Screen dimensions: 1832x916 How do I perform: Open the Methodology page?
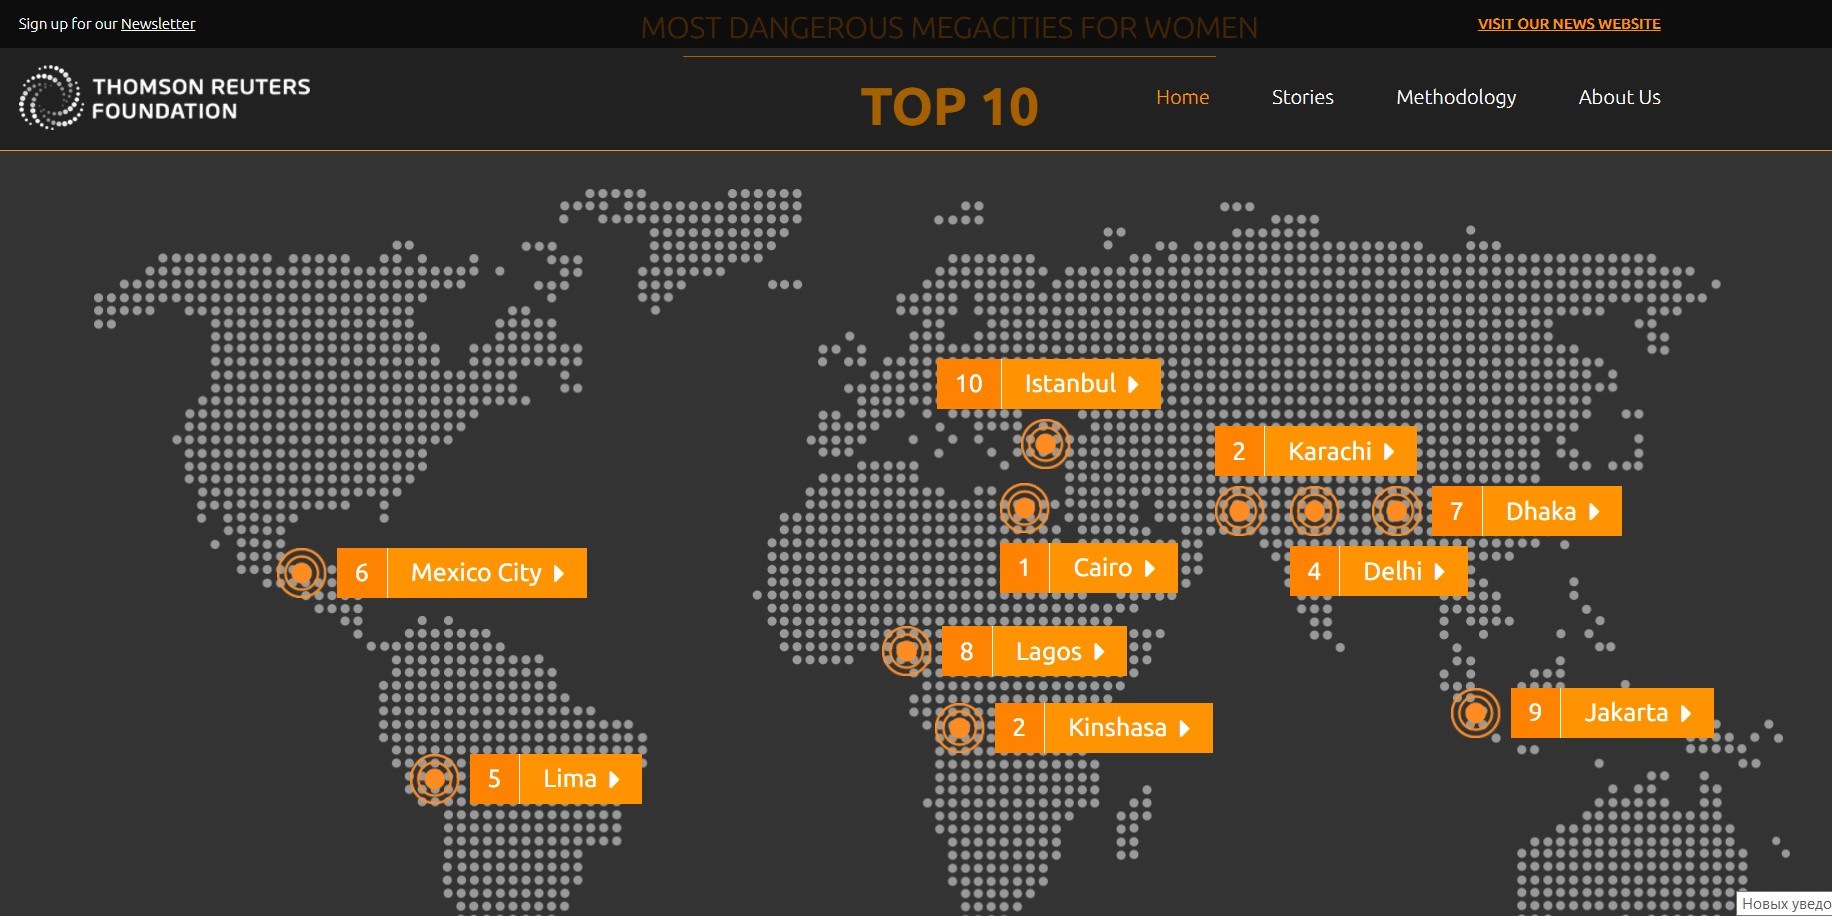tap(1456, 97)
